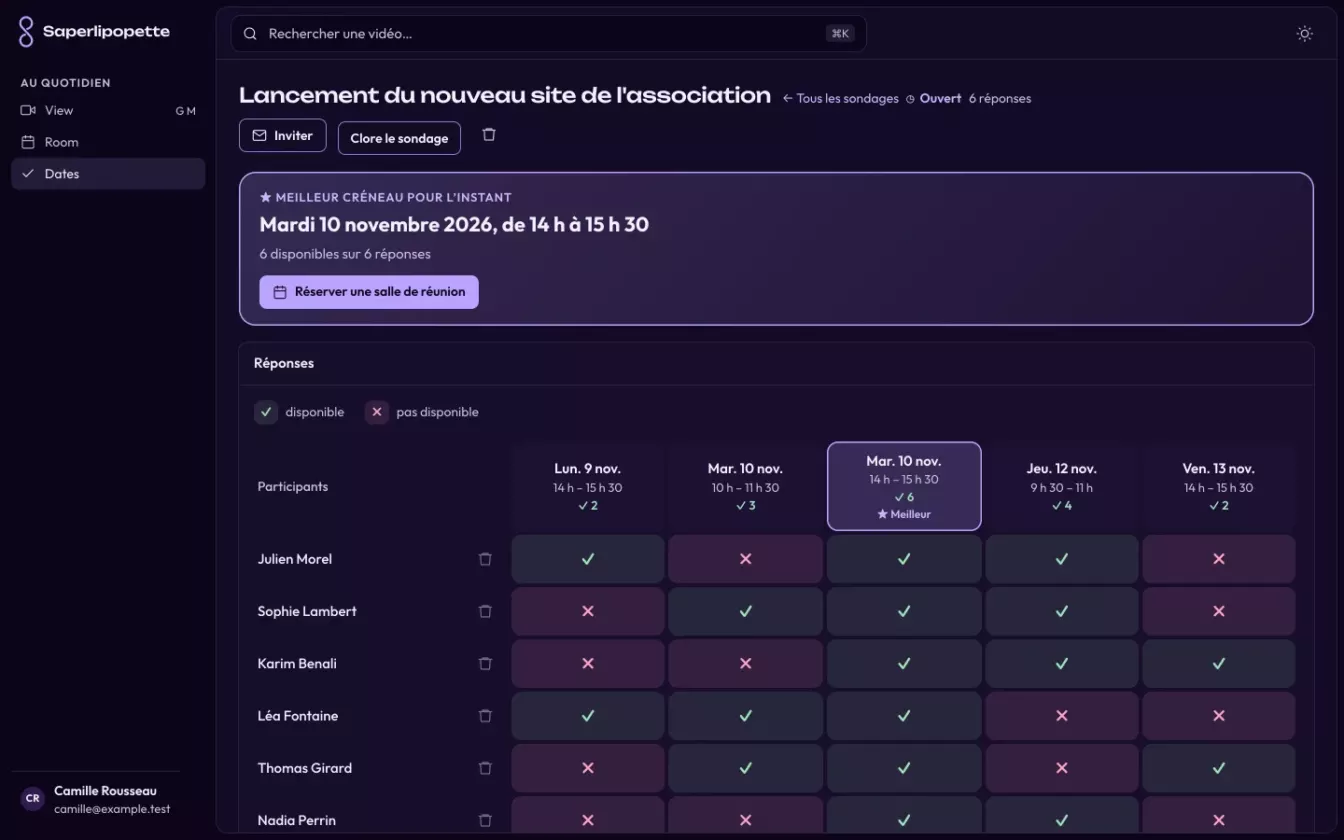This screenshot has width=1344, height=840.
Task: Click Léa Fontaine's Jeu. 12 nov. unavailable cell
Action: point(1062,716)
